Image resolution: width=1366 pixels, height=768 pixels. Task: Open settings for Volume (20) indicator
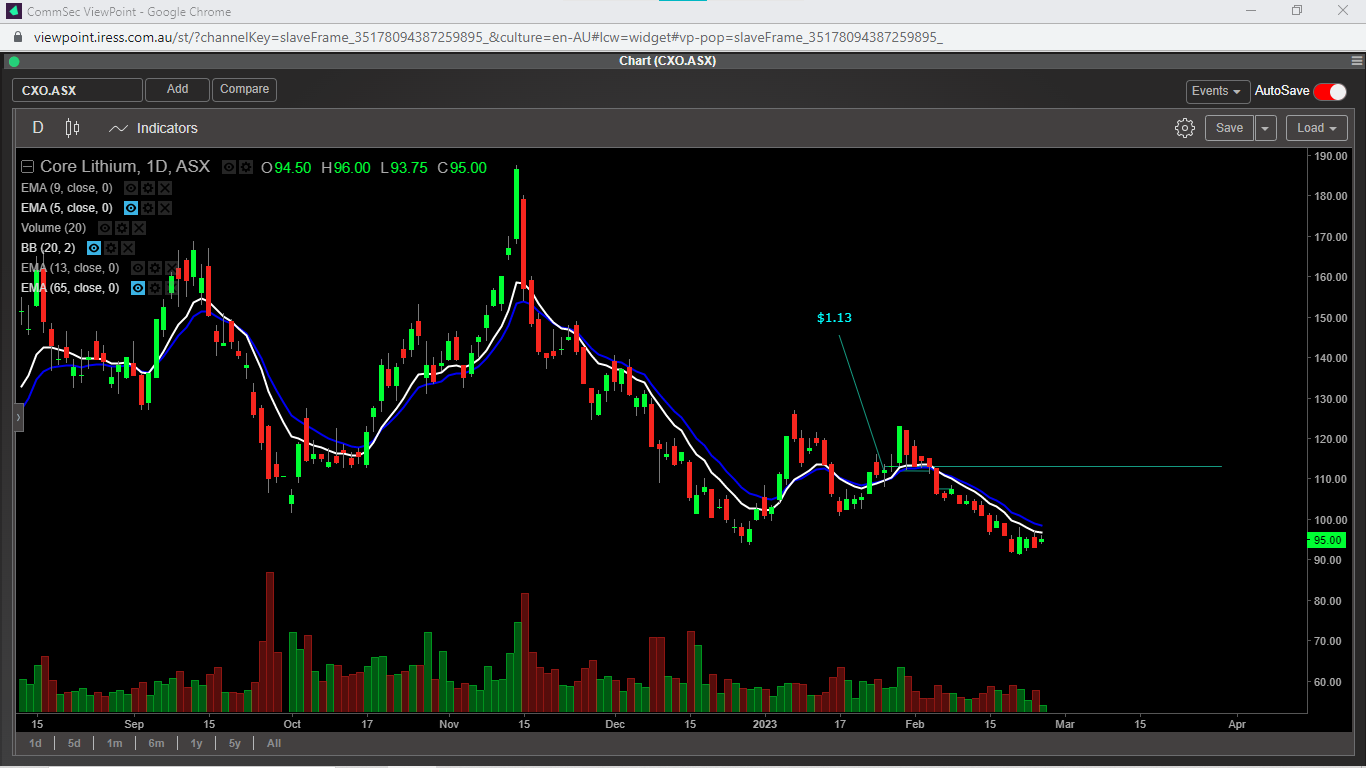point(122,228)
